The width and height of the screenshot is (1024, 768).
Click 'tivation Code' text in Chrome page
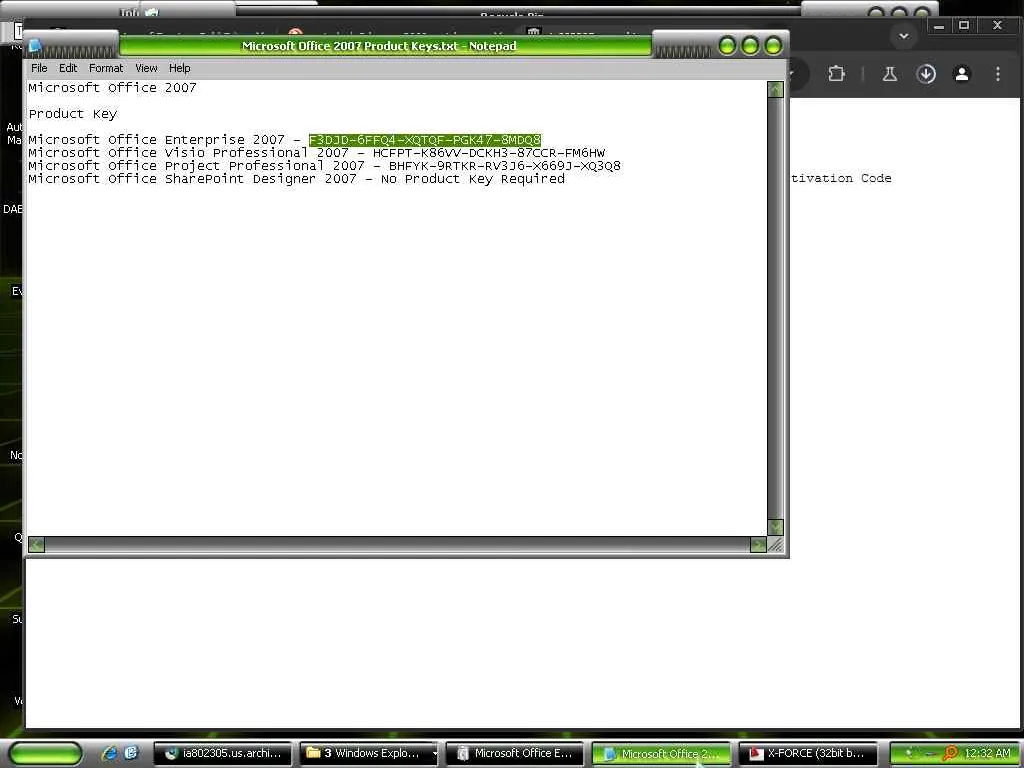click(x=841, y=178)
